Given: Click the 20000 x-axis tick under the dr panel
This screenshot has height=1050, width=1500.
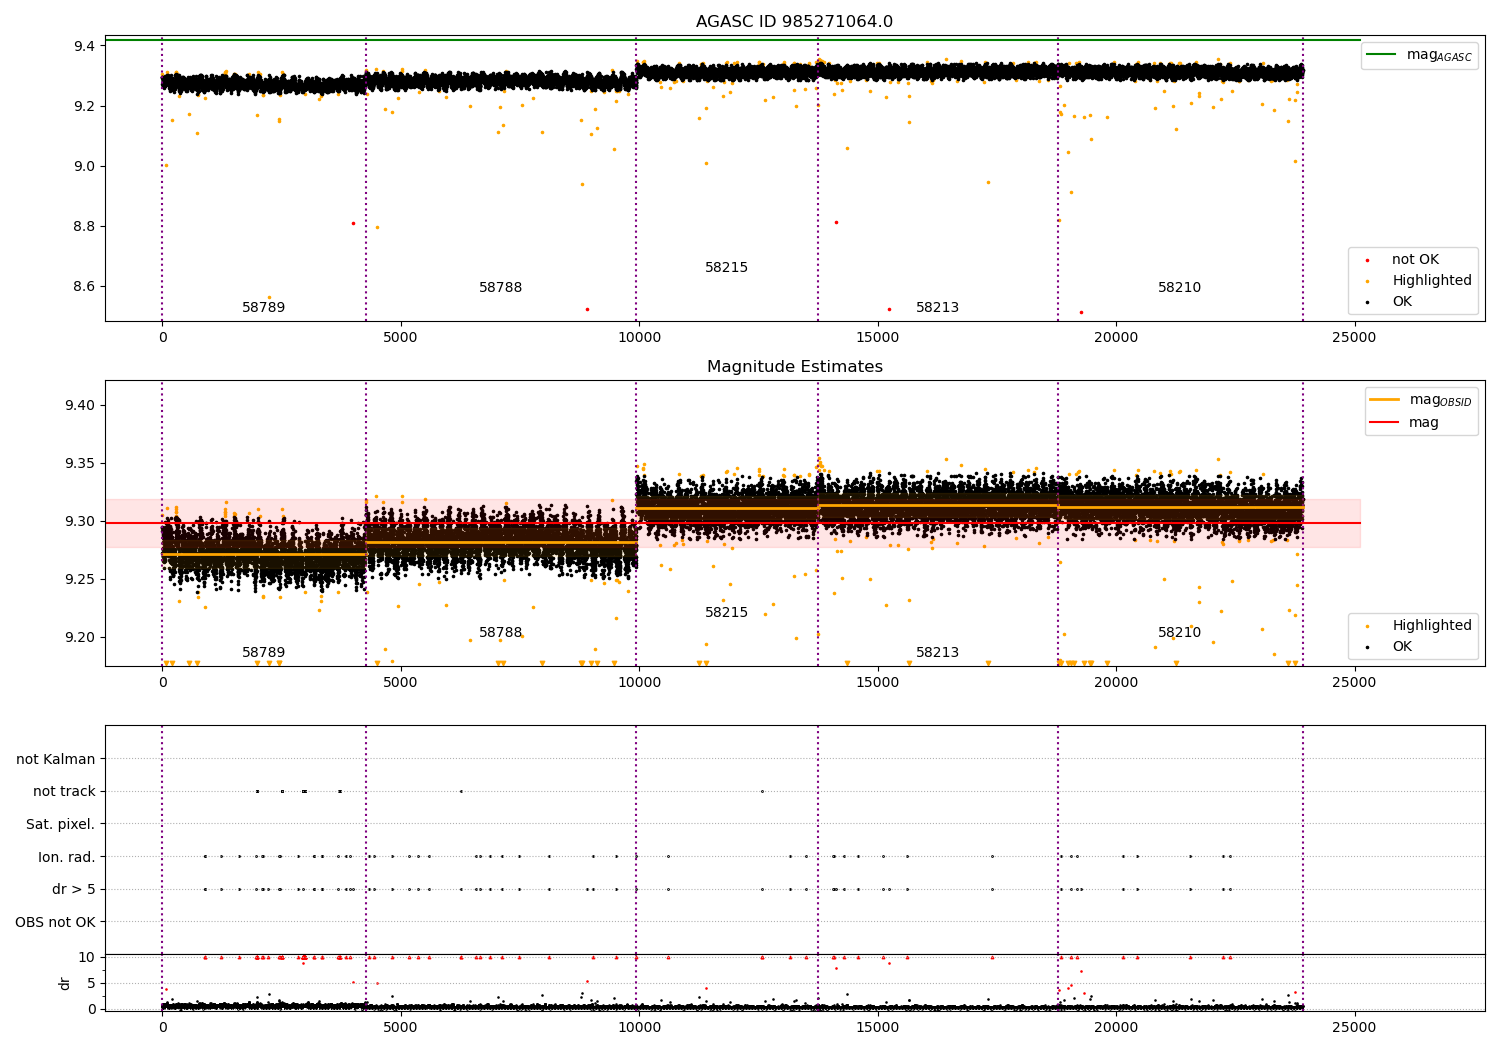Looking at the screenshot, I should pos(1116,1027).
